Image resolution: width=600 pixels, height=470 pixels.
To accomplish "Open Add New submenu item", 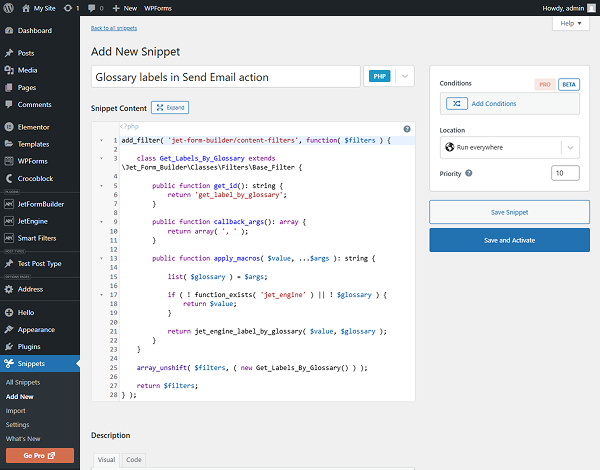I will [20, 397].
